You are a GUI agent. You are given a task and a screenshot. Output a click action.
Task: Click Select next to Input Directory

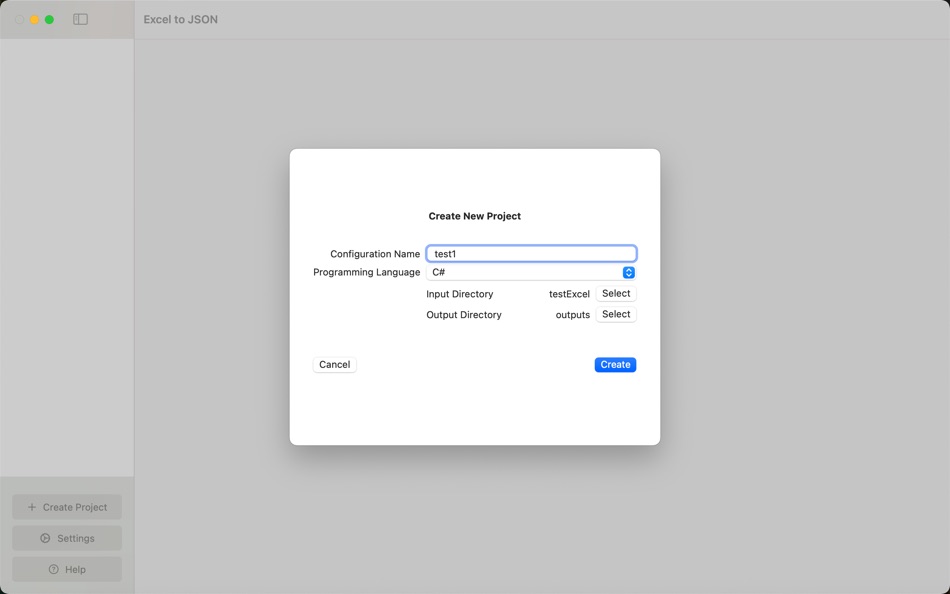[x=615, y=293]
